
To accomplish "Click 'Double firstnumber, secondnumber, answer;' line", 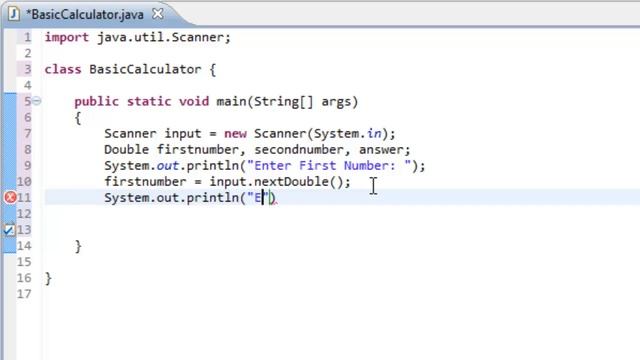I will pos(257,149).
